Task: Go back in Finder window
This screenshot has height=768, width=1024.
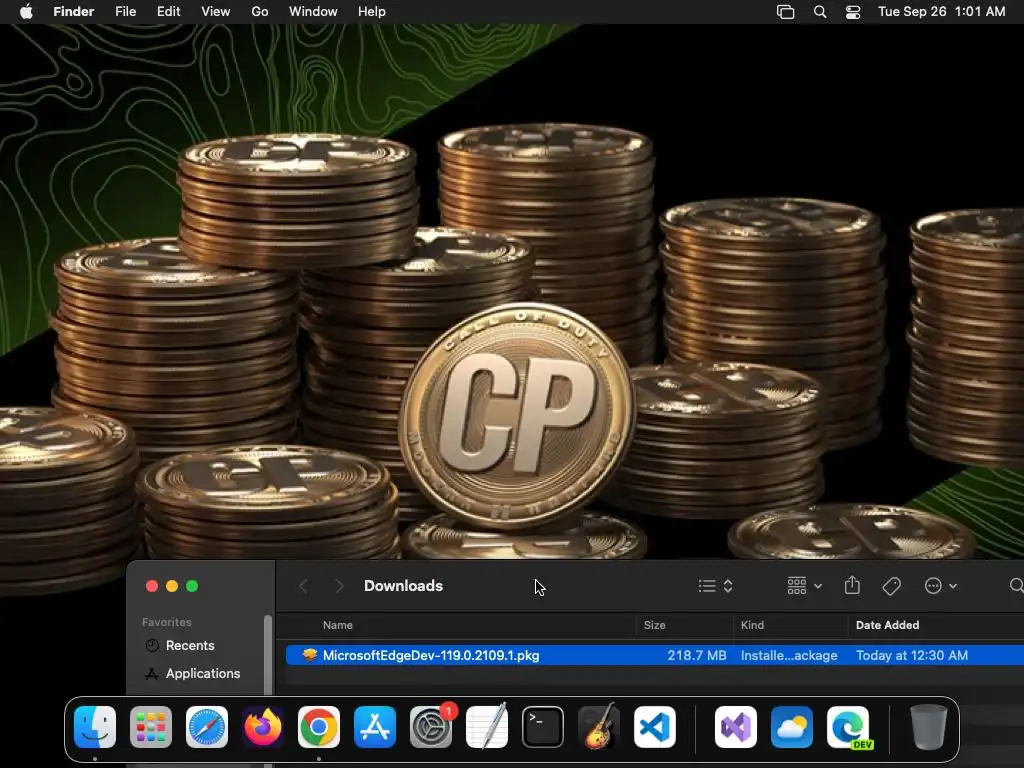Action: (303, 586)
